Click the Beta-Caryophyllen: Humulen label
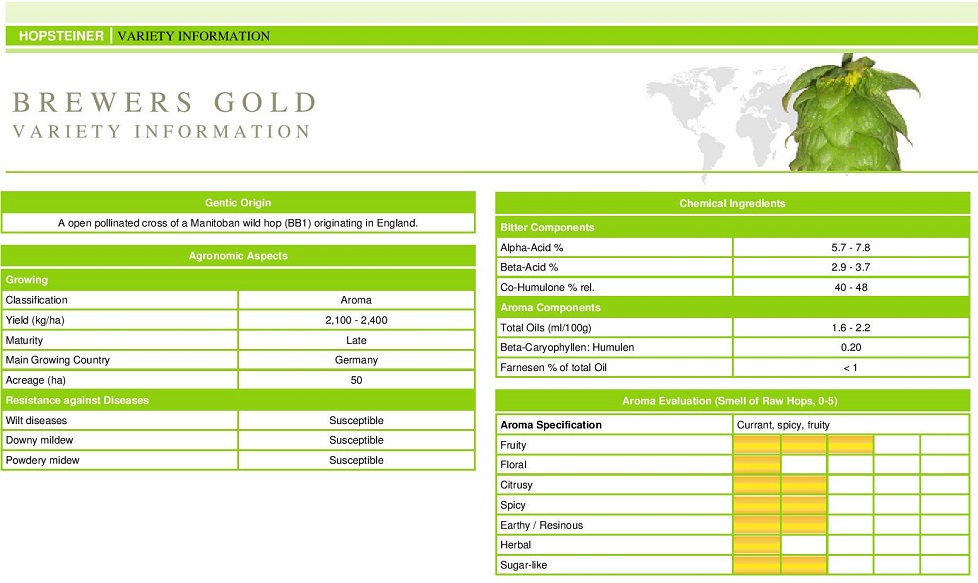 567,347
